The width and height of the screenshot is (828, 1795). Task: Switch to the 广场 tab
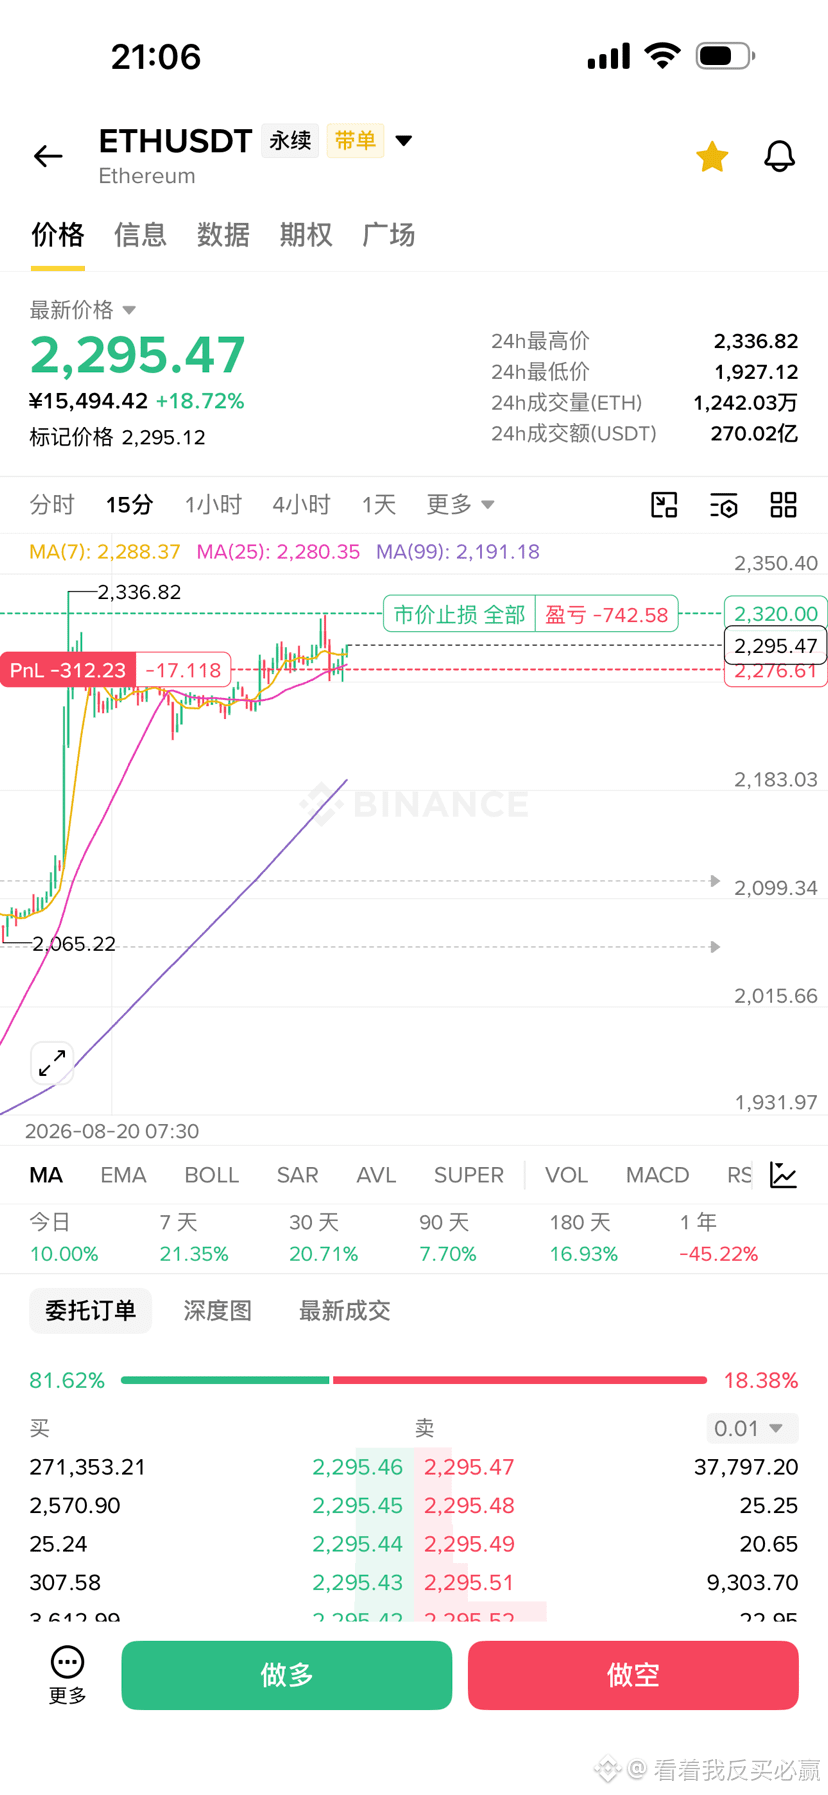(389, 235)
